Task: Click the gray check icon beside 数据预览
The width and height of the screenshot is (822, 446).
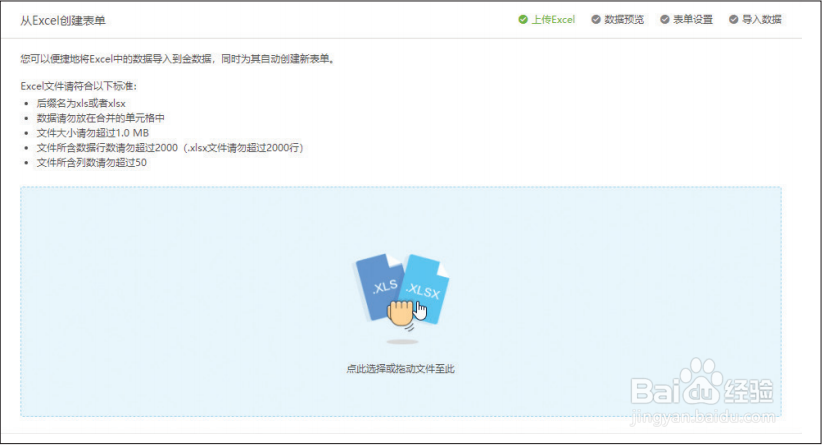Action: [596, 20]
